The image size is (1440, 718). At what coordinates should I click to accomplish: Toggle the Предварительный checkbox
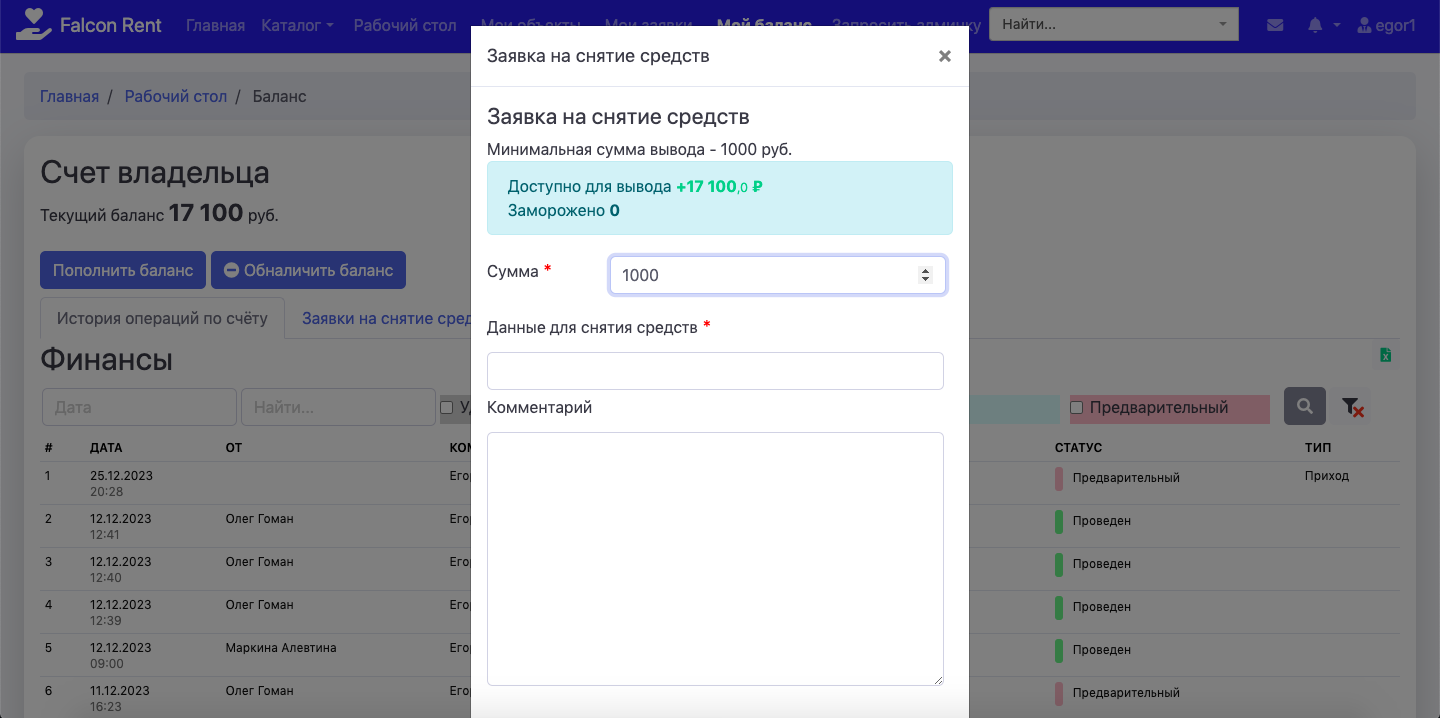[1077, 408]
